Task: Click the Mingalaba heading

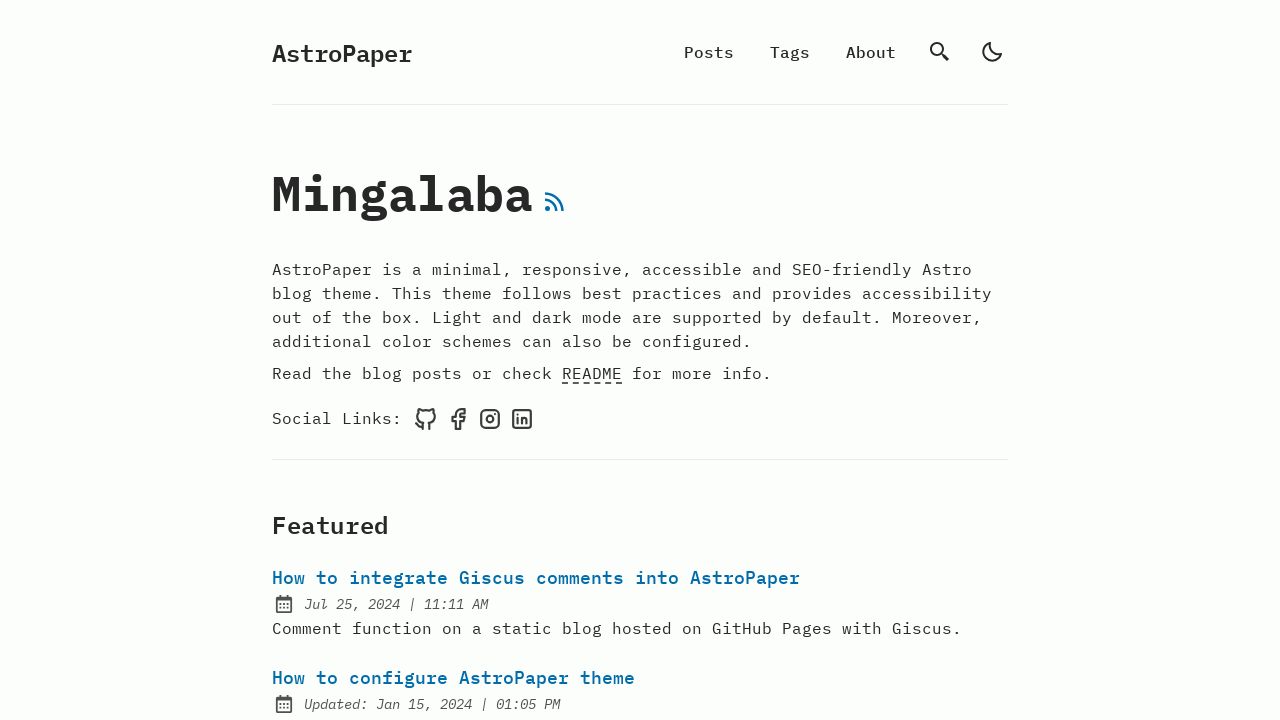Action: point(402,195)
